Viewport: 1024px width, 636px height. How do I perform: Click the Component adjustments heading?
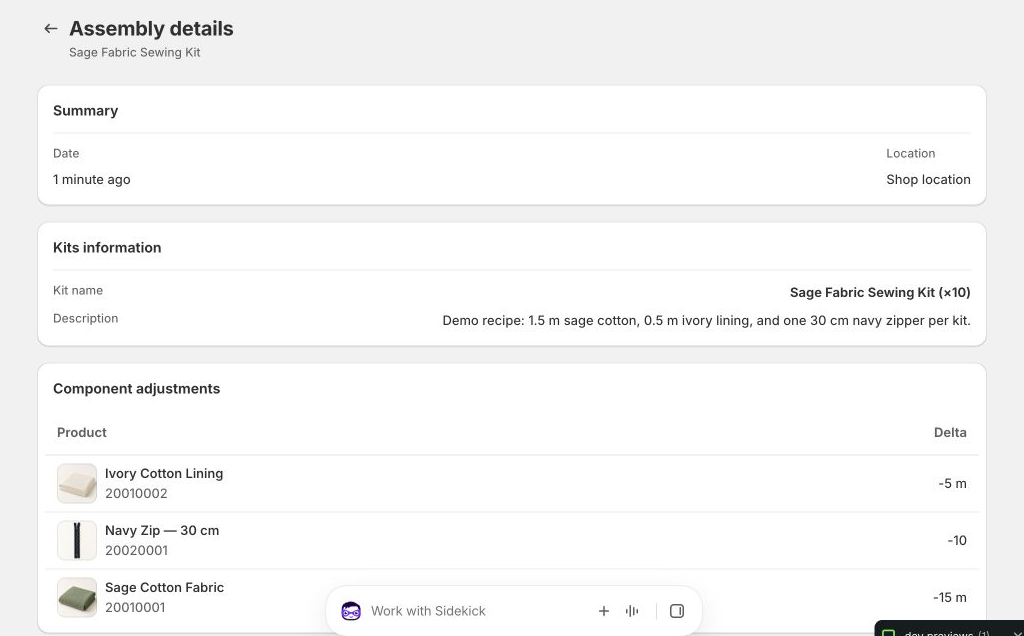(136, 389)
